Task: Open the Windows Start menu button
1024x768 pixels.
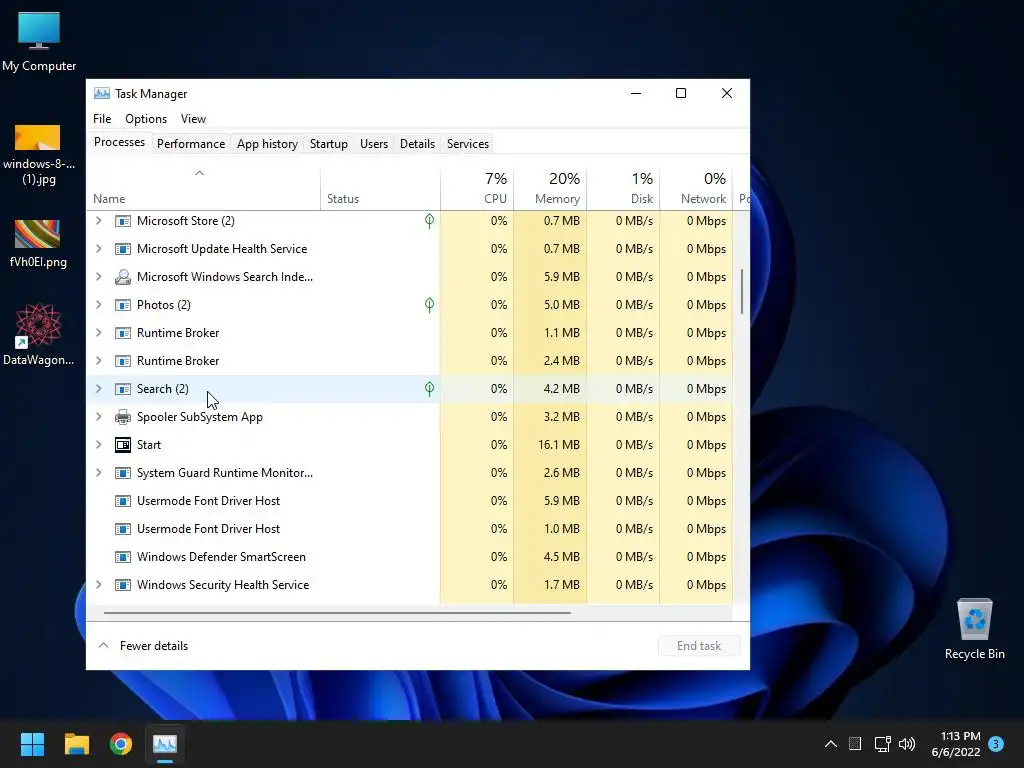Action: tap(32, 744)
